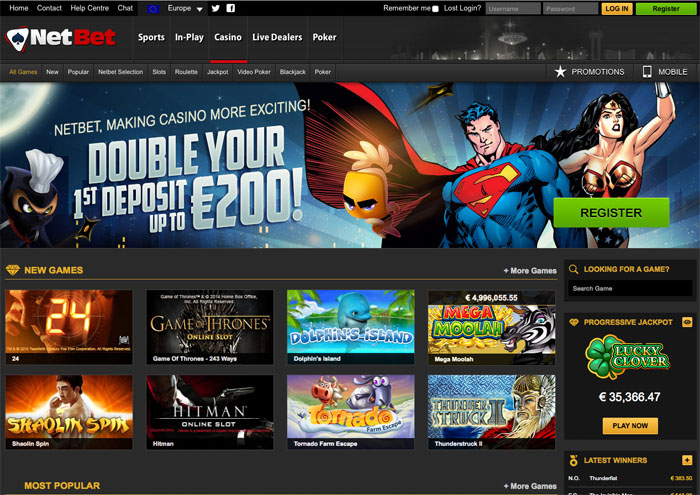Click the Progressive Jackpot diamond icon
The height and width of the screenshot is (495, 700).
point(574,322)
